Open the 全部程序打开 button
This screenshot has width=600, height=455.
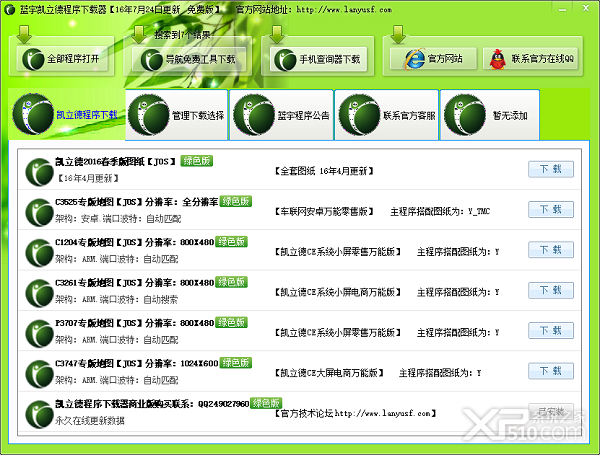[62, 59]
